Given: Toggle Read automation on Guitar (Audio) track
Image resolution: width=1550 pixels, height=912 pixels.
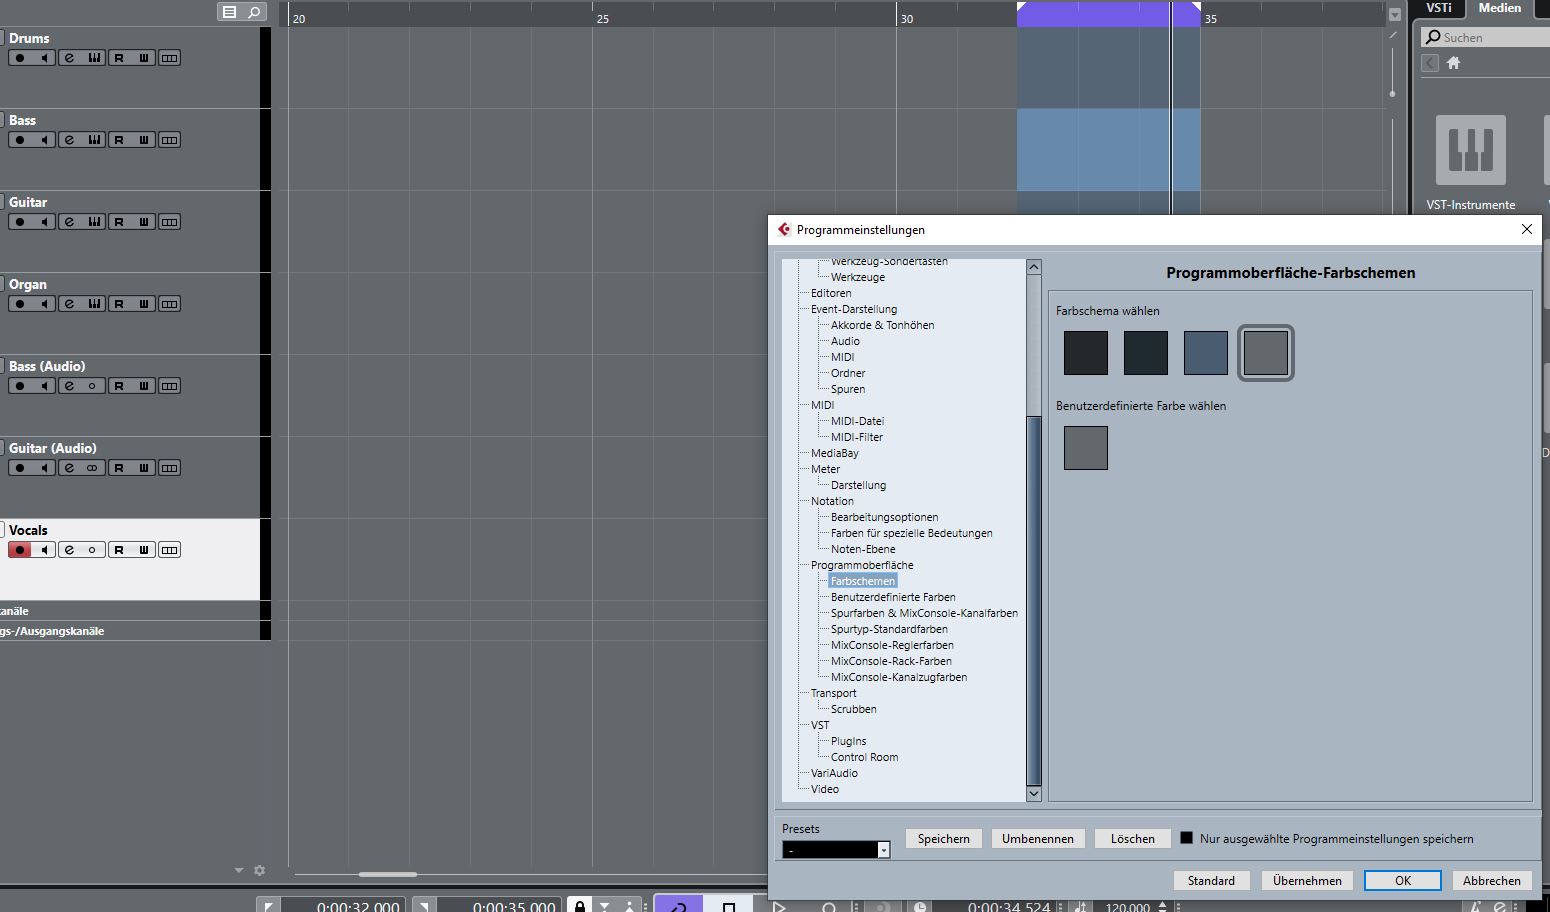Looking at the screenshot, I should [x=119, y=468].
